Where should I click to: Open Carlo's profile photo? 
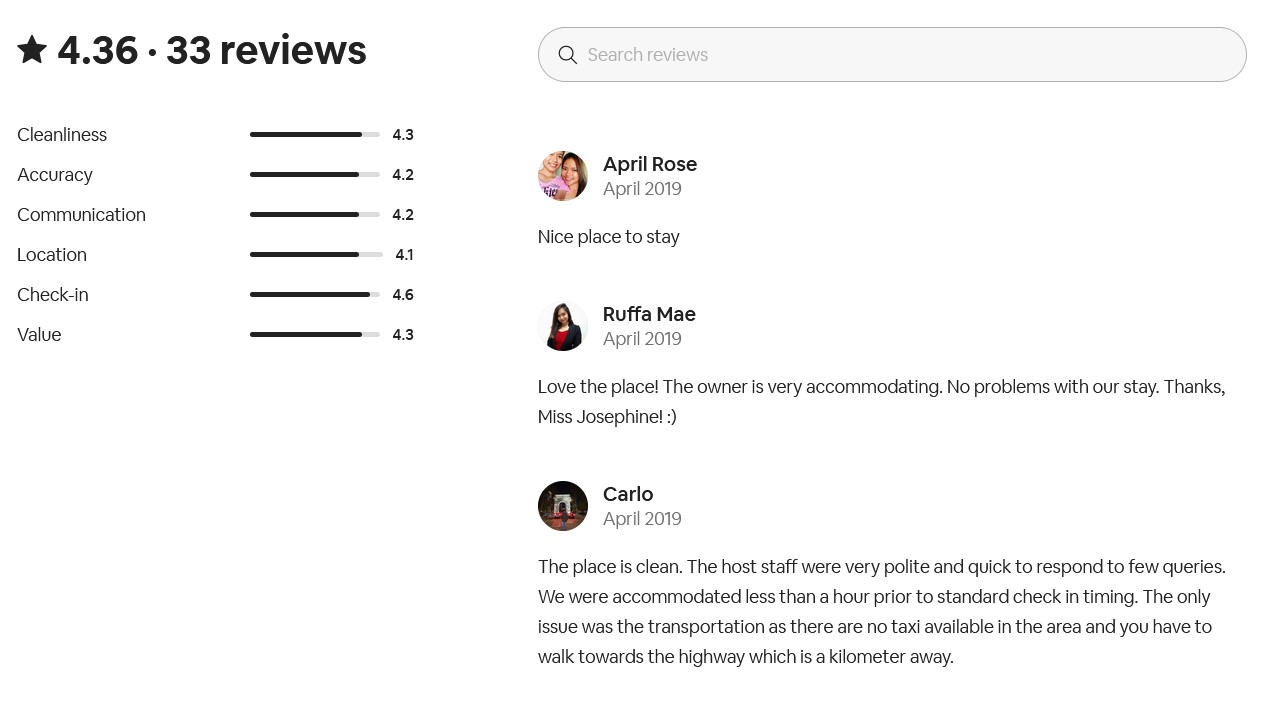563,506
